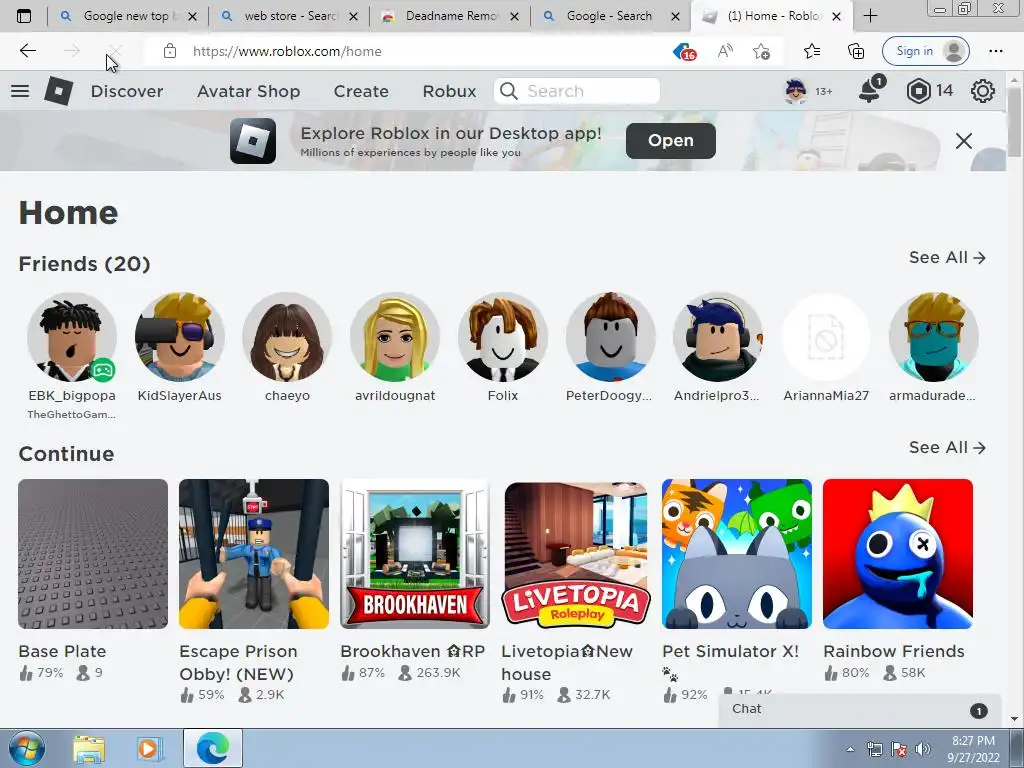Open the Roblox hamburger navigation menu
The width and height of the screenshot is (1024, 768).
(x=20, y=91)
